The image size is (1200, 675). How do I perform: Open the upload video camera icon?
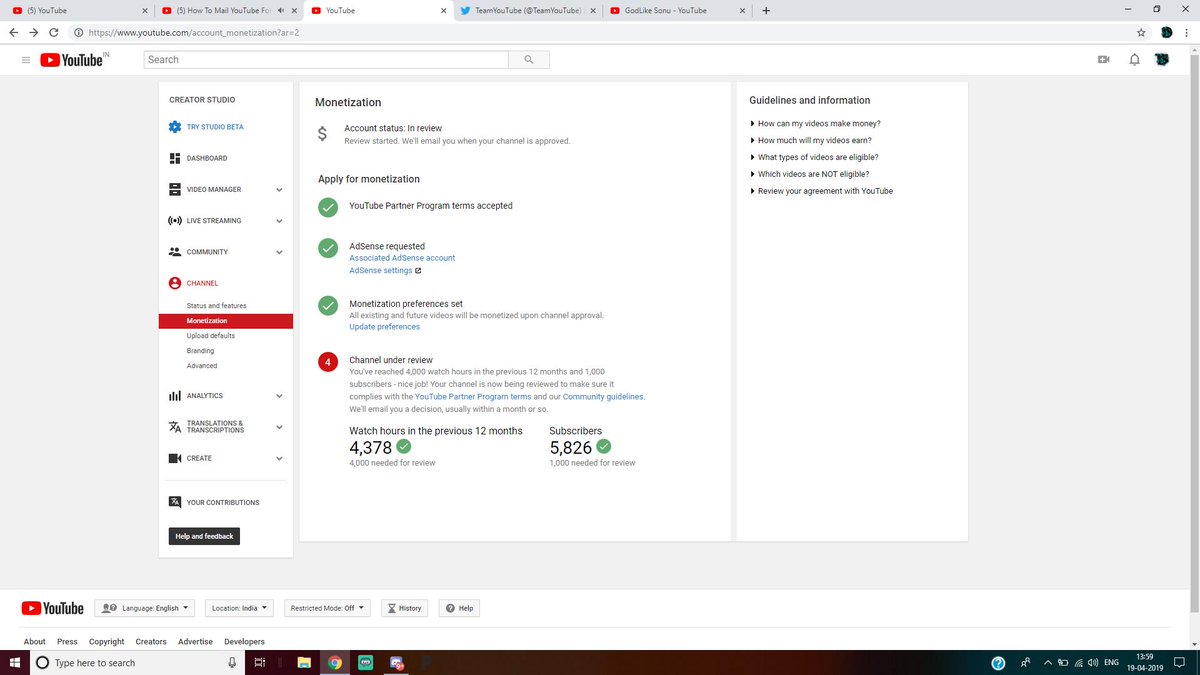click(x=1104, y=60)
